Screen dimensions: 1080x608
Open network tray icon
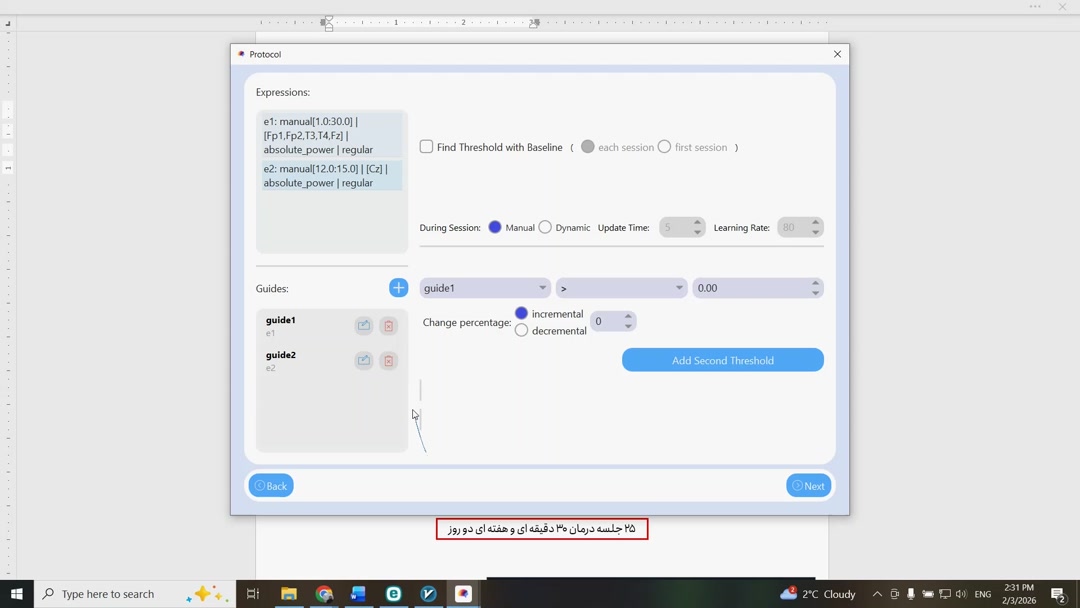(944, 594)
